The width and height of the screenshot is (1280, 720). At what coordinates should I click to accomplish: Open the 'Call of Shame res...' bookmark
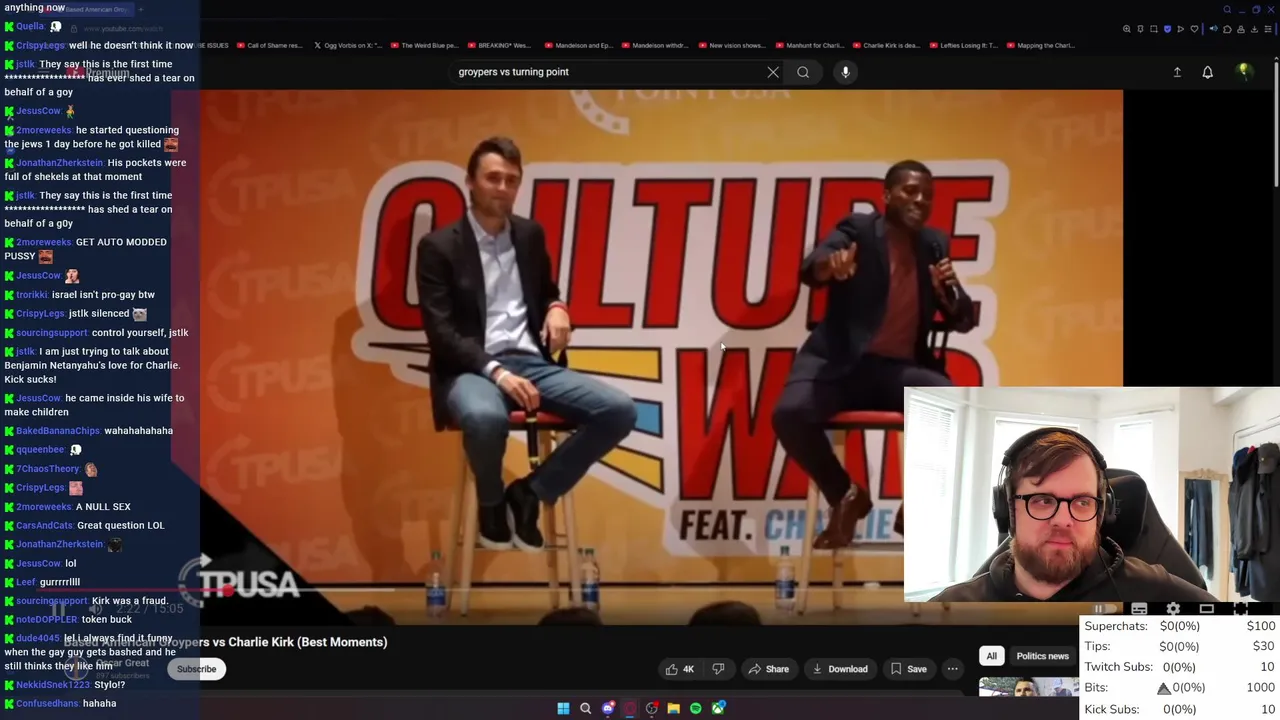[x=270, y=45]
